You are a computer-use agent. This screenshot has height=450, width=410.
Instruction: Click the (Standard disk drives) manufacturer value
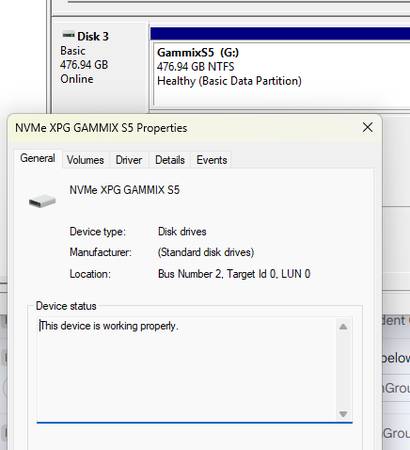pyautogui.click(x=206, y=252)
